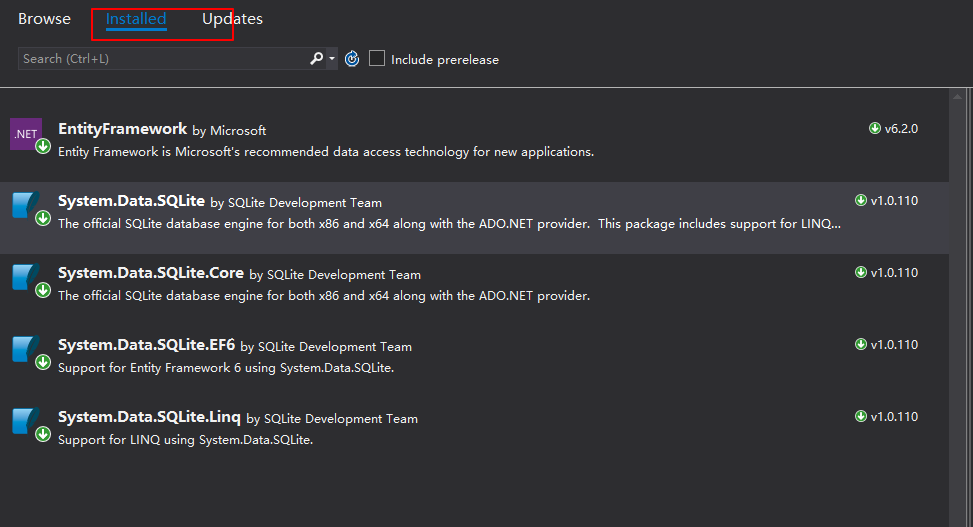Click 'Support for Entity Framework 6' description
Viewport: 973px width, 527px height.
click(x=226, y=367)
